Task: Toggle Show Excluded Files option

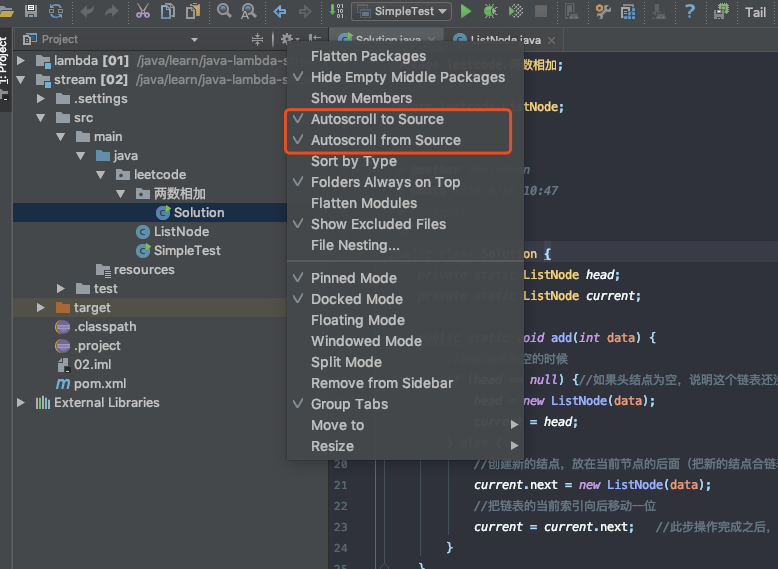Action: tap(405, 224)
